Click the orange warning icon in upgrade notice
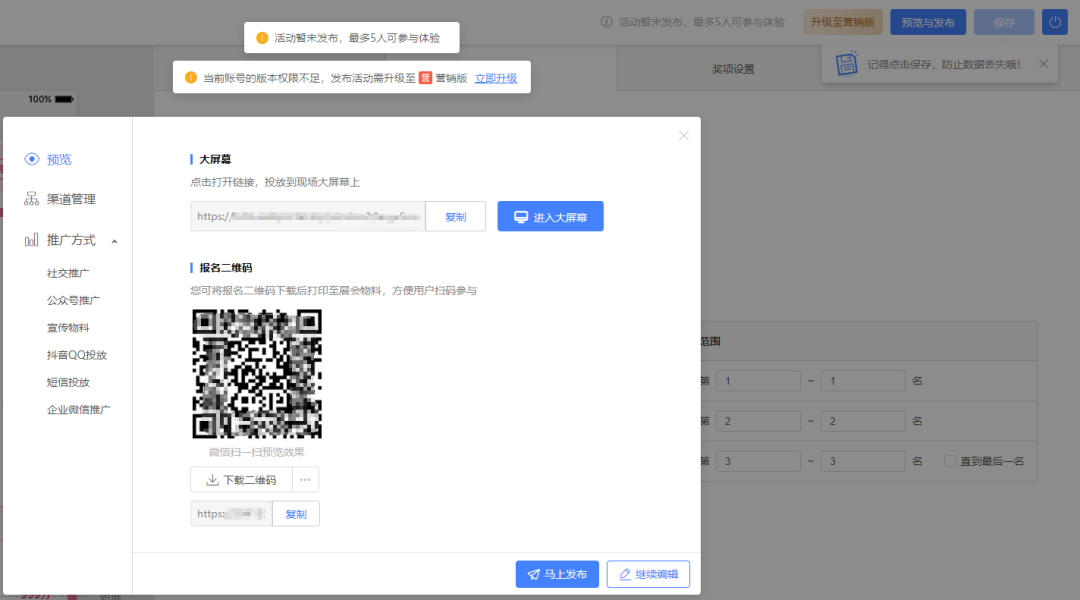Screen dimensions: 1080x600 (191, 77)
